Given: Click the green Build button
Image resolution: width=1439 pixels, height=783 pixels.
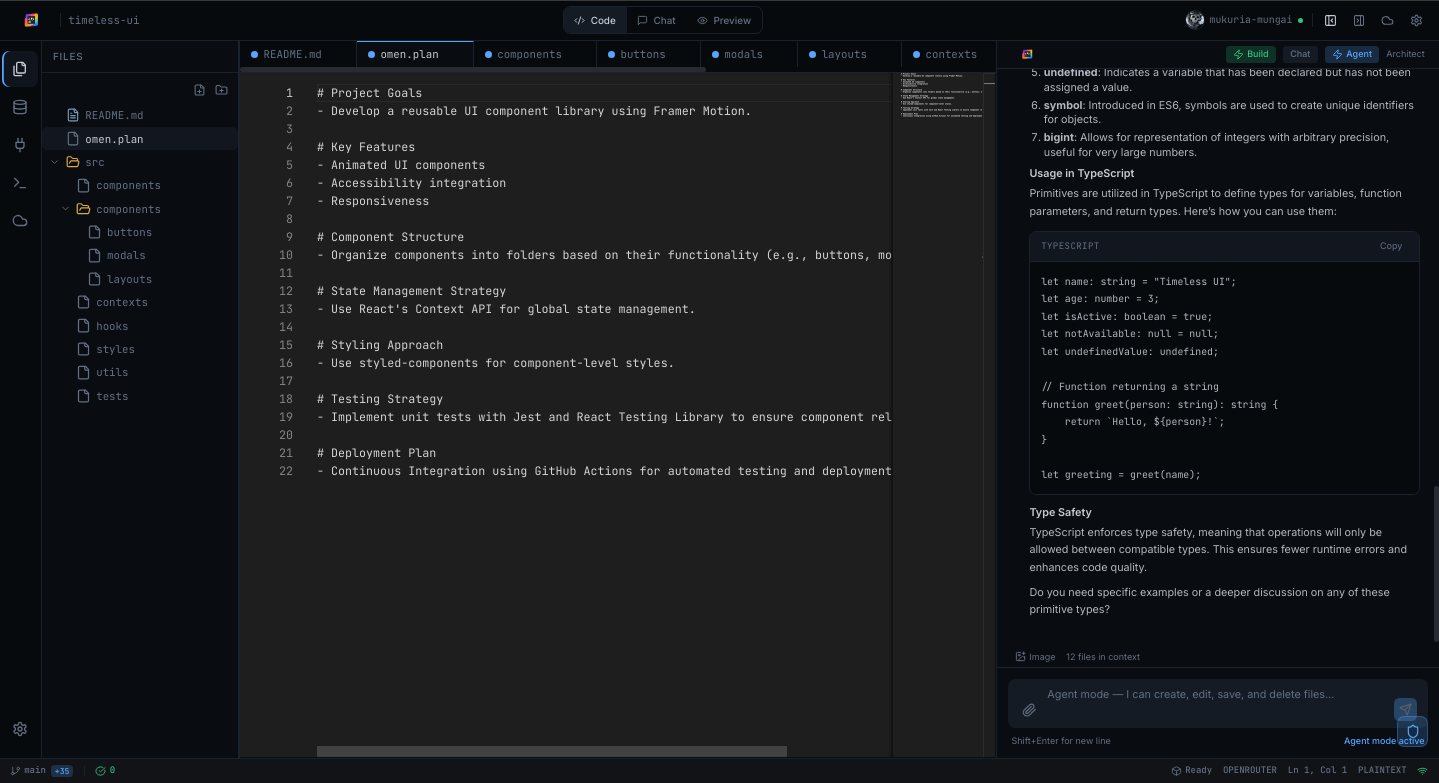Looking at the screenshot, I should point(1250,54).
